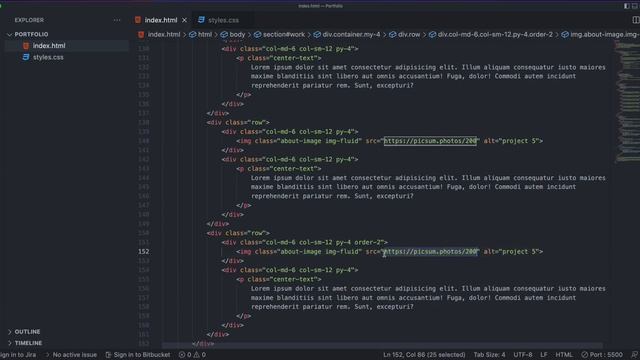The image size is (640, 360).
Task: Click the minimap code overview
Action: pos(628,102)
